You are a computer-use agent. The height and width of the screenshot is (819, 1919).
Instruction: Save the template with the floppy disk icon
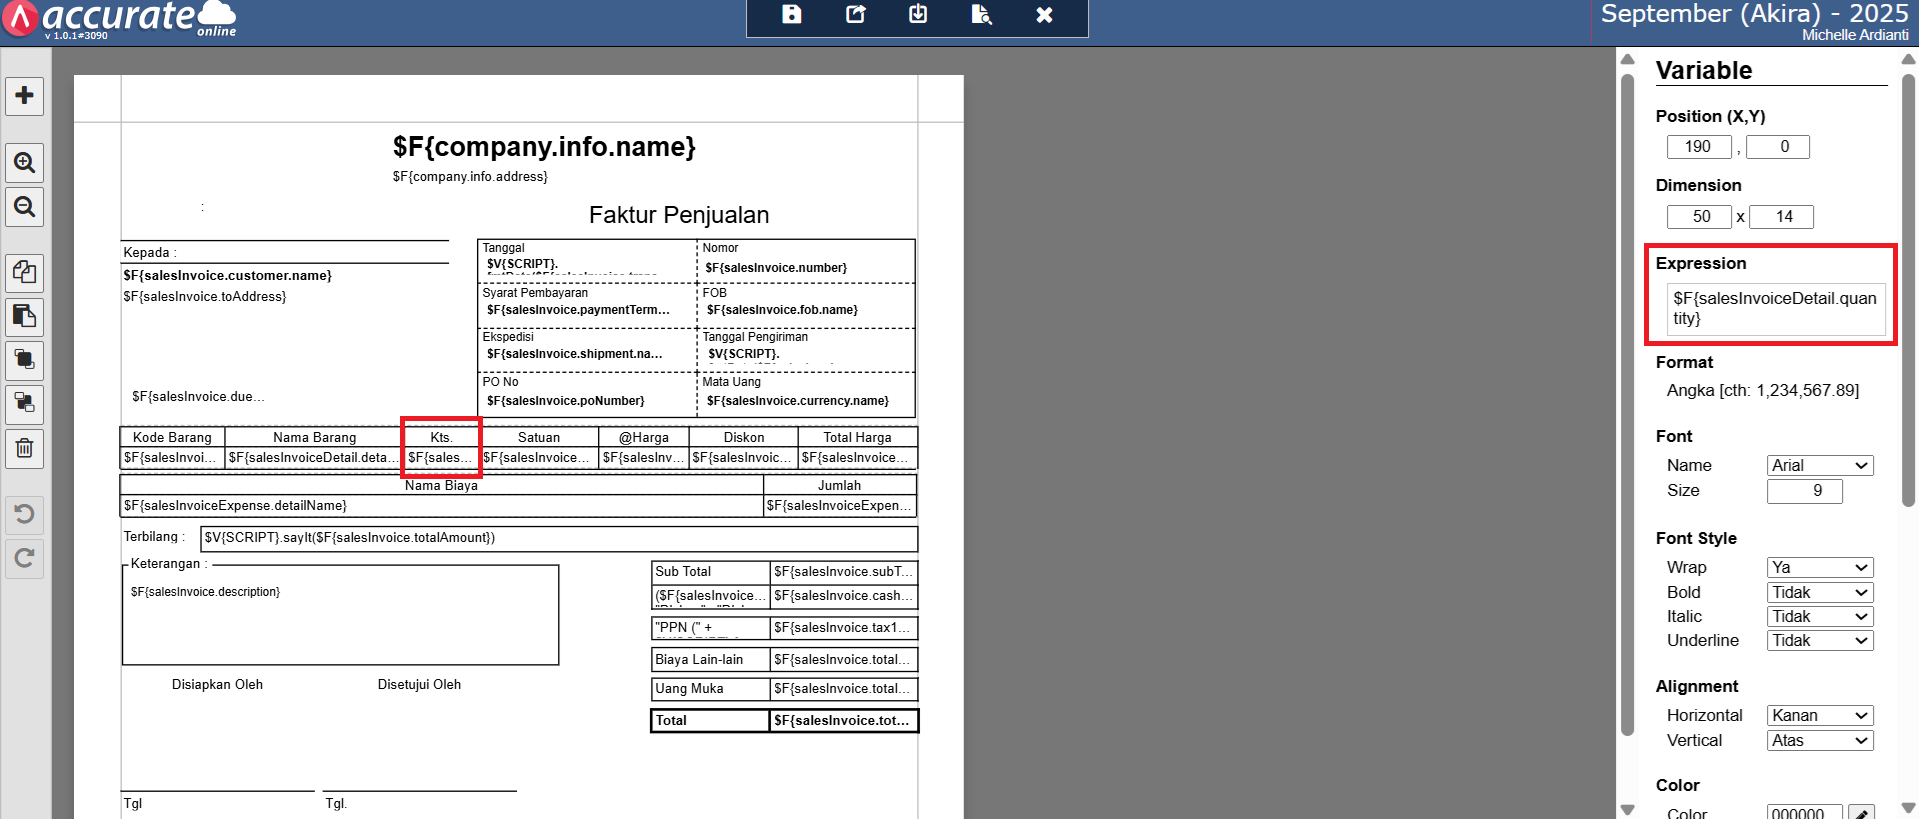click(791, 15)
